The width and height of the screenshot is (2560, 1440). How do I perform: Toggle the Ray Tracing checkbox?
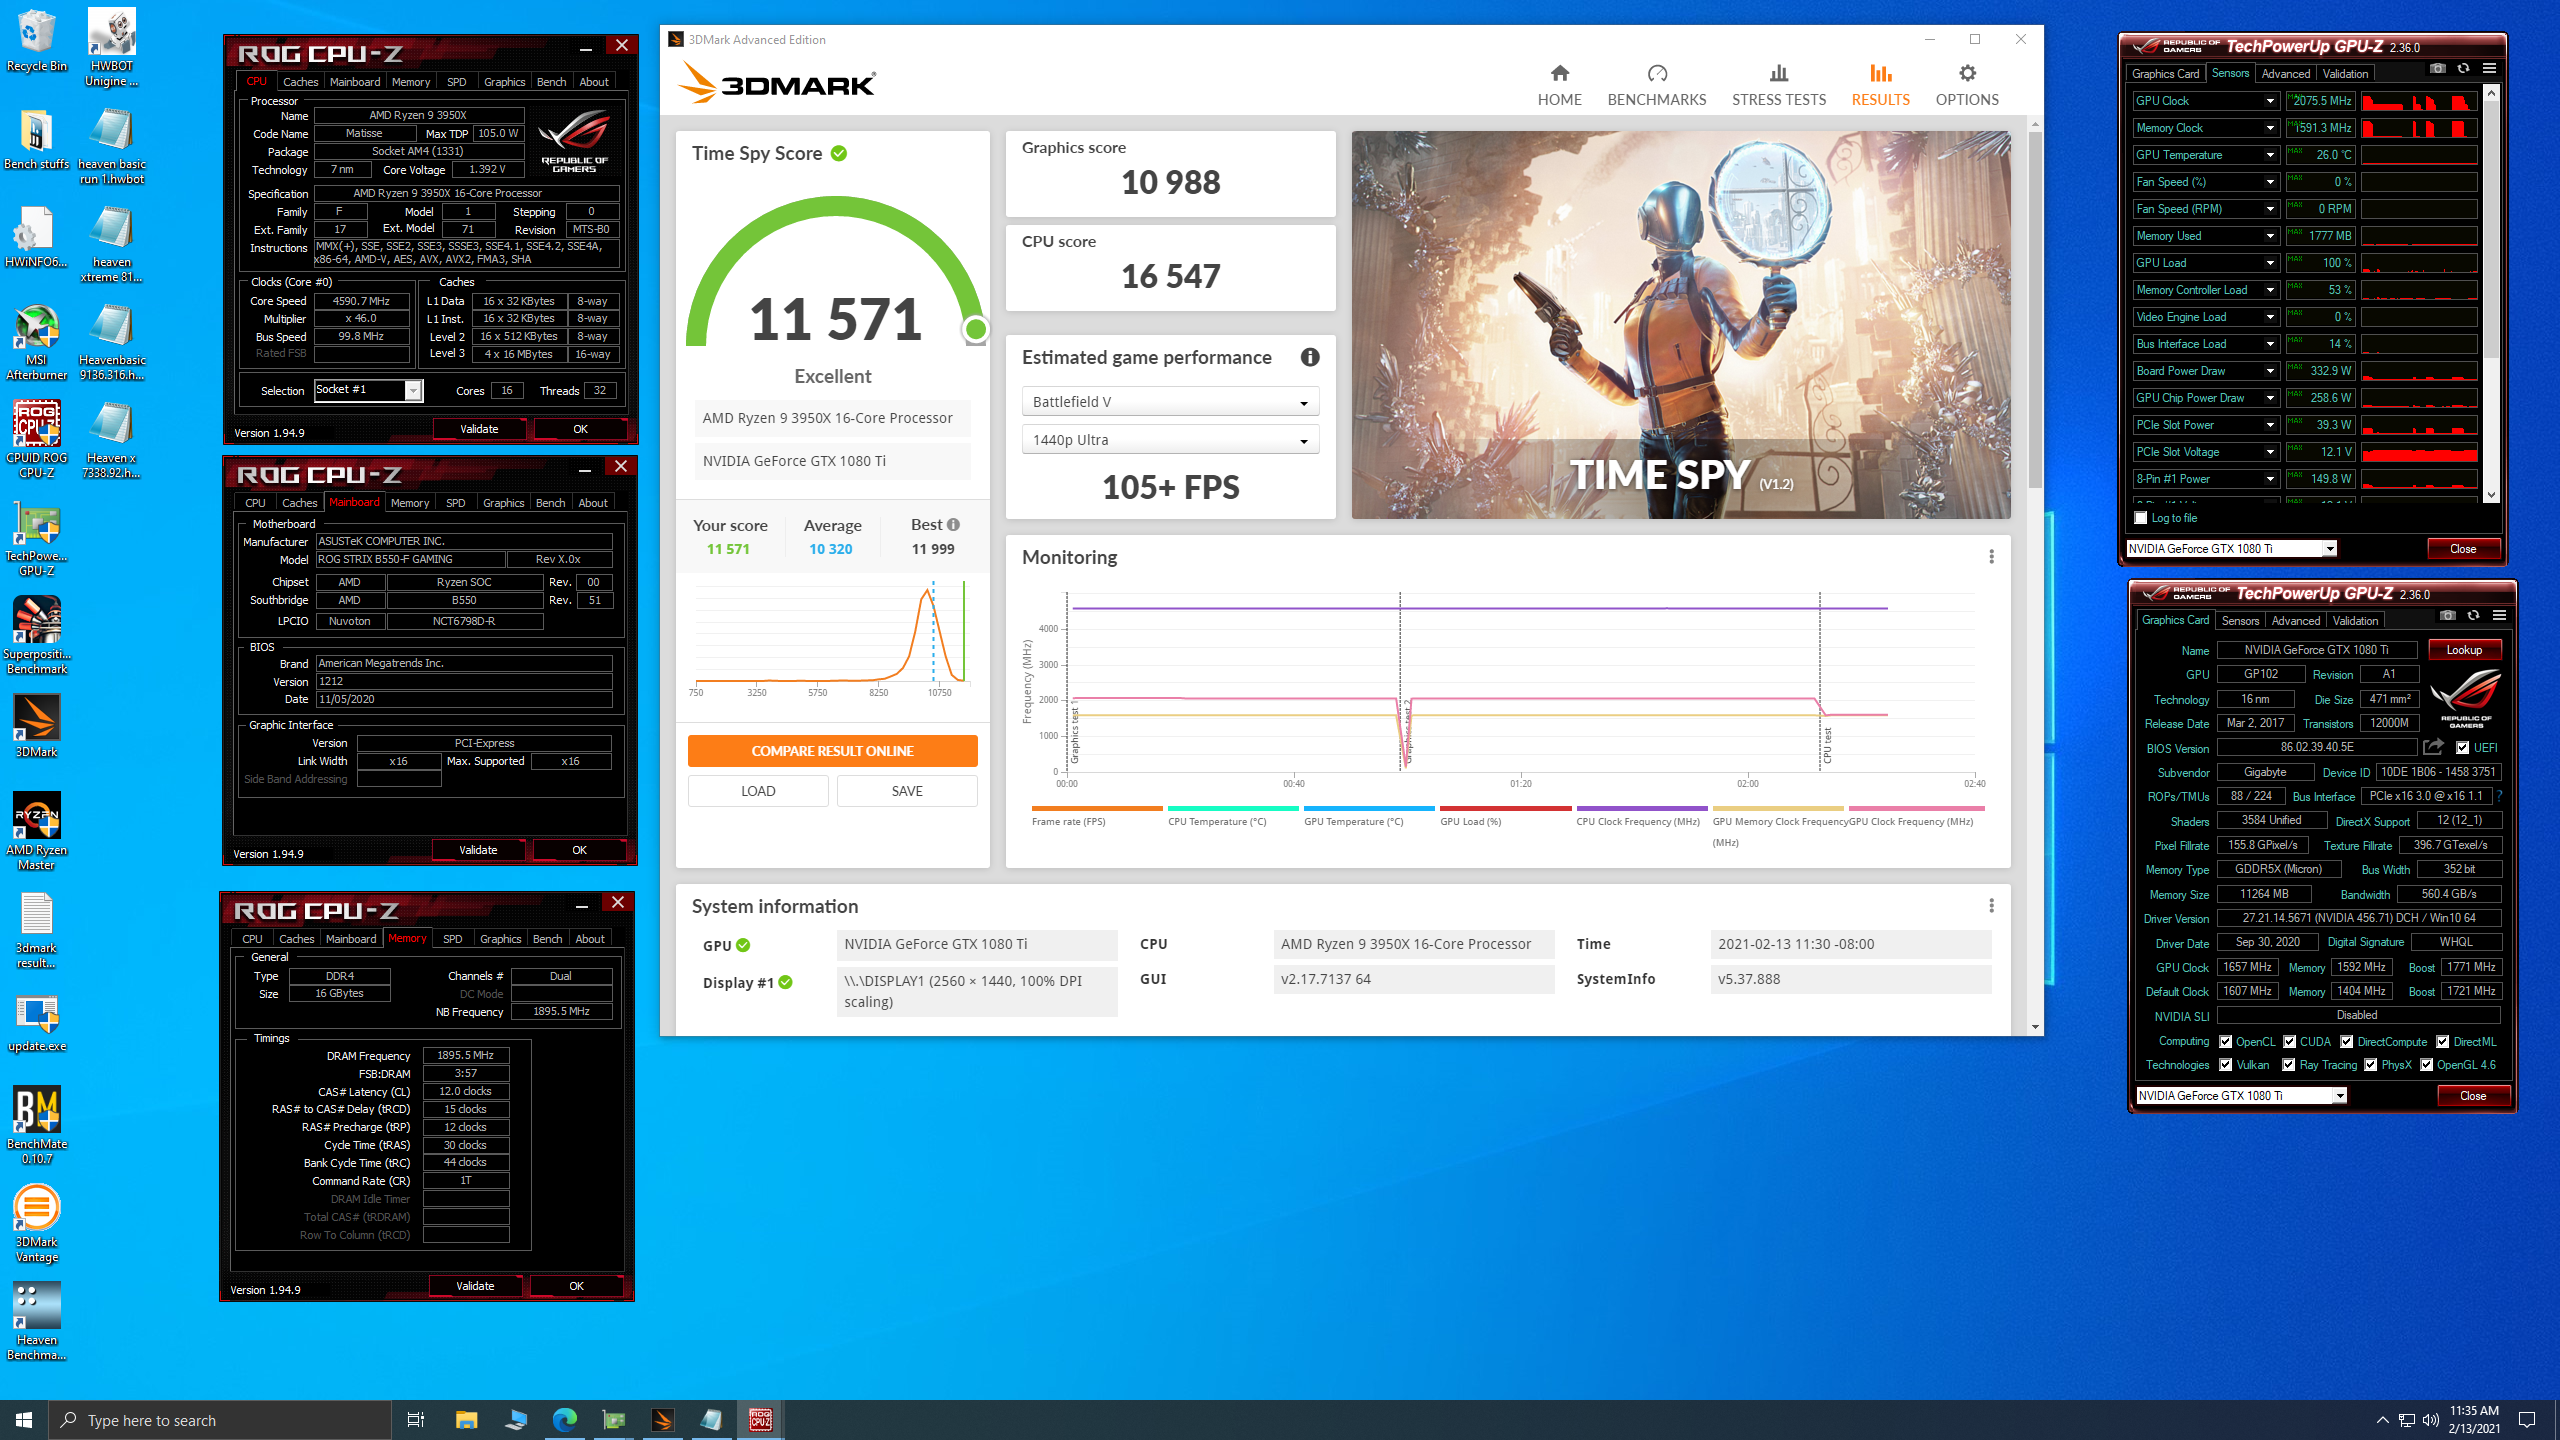click(2288, 1065)
